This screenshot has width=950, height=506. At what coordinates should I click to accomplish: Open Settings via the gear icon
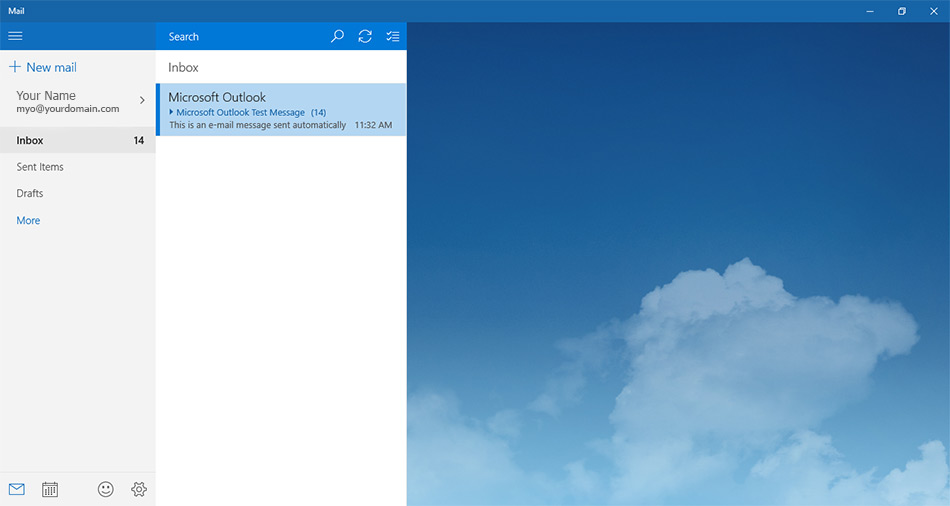coord(139,489)
